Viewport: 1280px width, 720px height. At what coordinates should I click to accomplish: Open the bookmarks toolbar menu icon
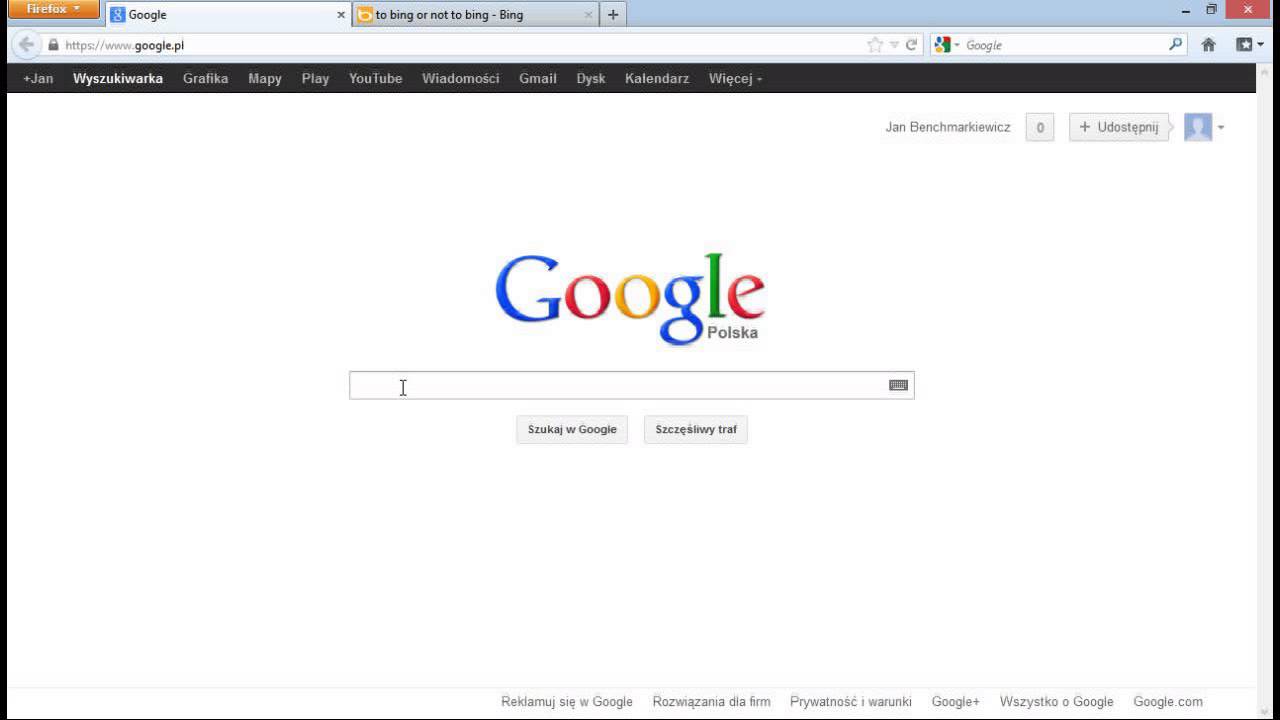[1249, 45]
